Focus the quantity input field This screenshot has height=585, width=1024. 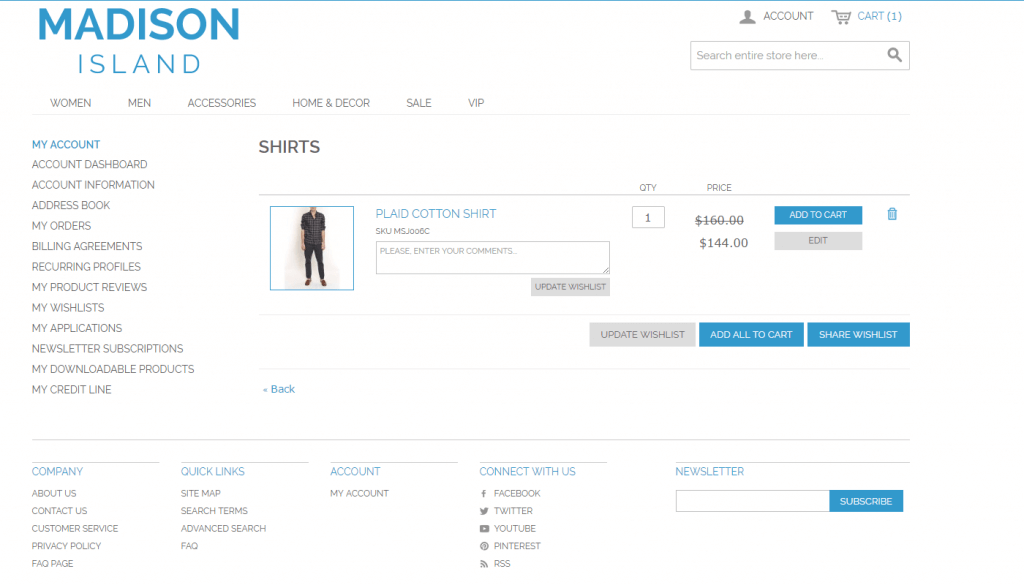coord(648,218)
